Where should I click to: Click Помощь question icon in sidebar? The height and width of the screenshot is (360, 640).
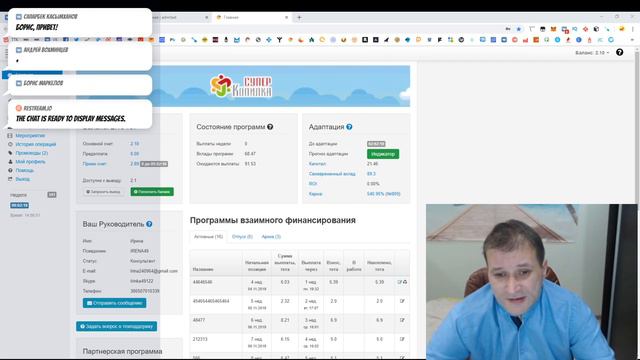pos(10,170)
